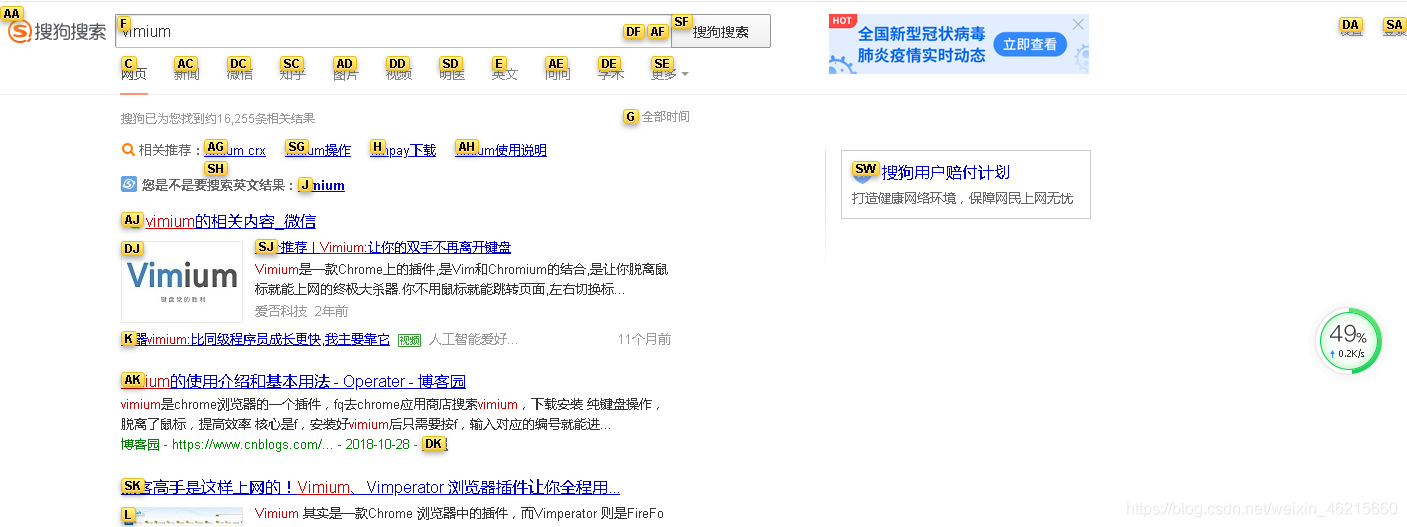The width and height of the screenshot is (1407, 527).
Task: Click the 博客园 cnblogs.com URL text
Action: tap(227, 444)
